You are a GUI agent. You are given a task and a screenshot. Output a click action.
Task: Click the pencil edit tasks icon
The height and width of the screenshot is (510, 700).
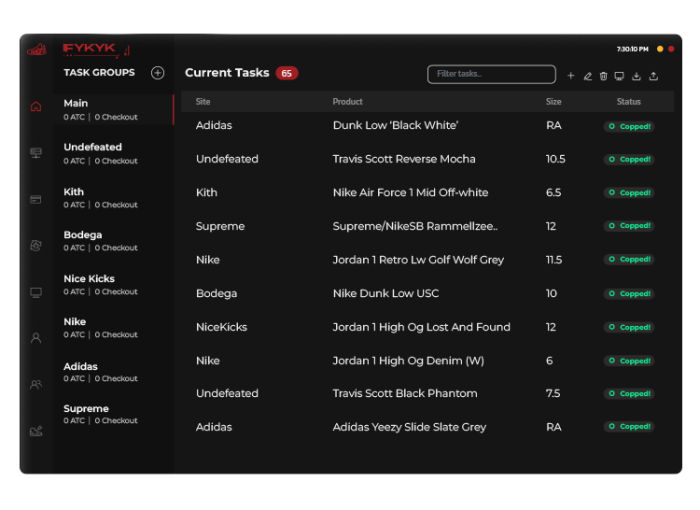pyautogui.click(x=587, y=76)
